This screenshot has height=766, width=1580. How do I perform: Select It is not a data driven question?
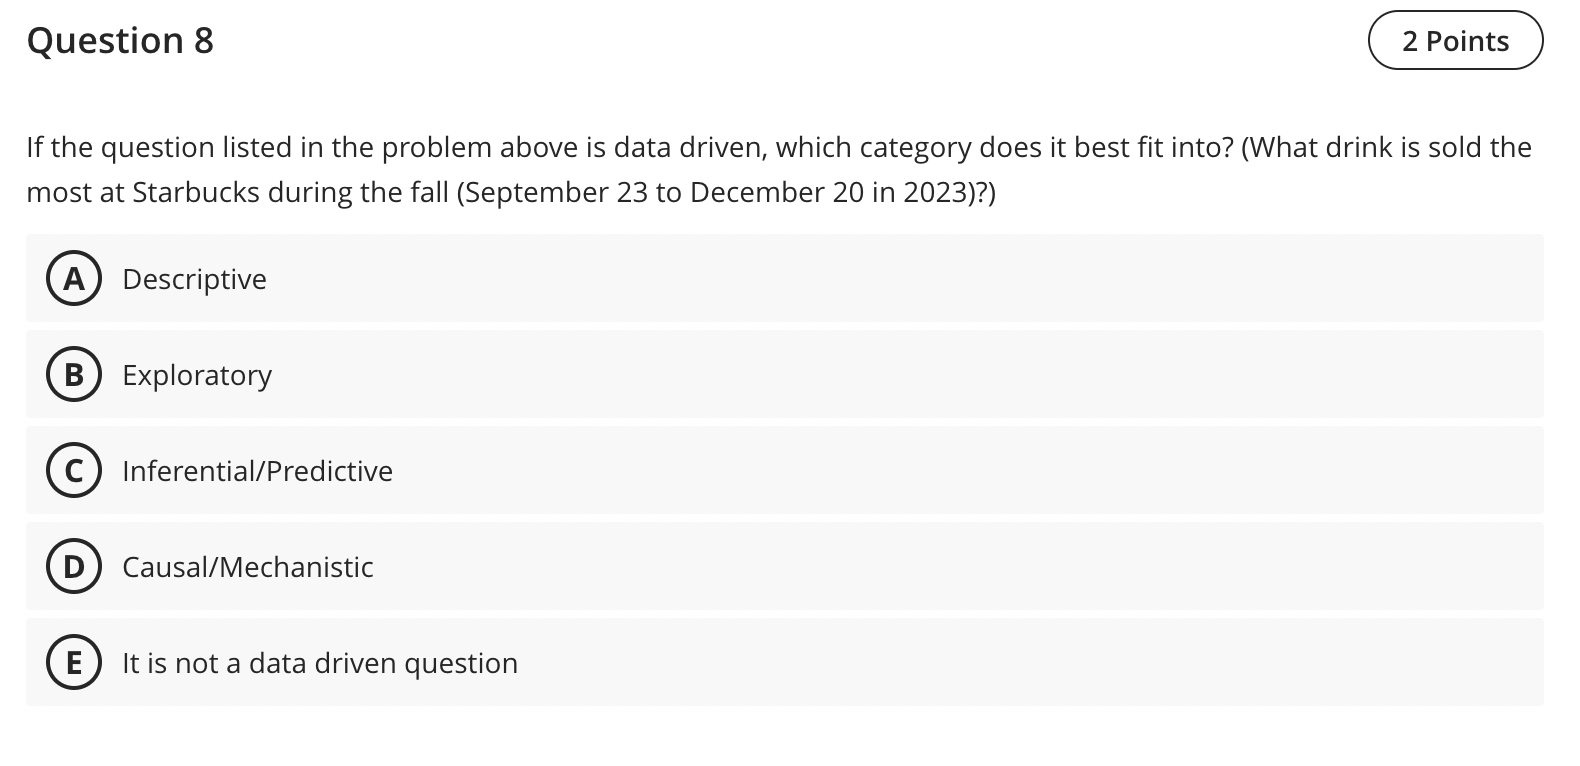coord(320,663)
